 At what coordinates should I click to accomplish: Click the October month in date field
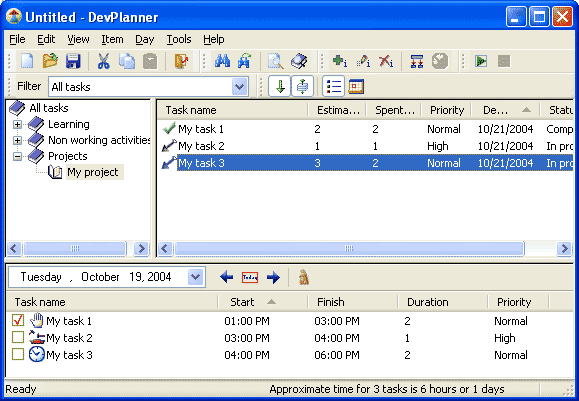tap(100, 277)
